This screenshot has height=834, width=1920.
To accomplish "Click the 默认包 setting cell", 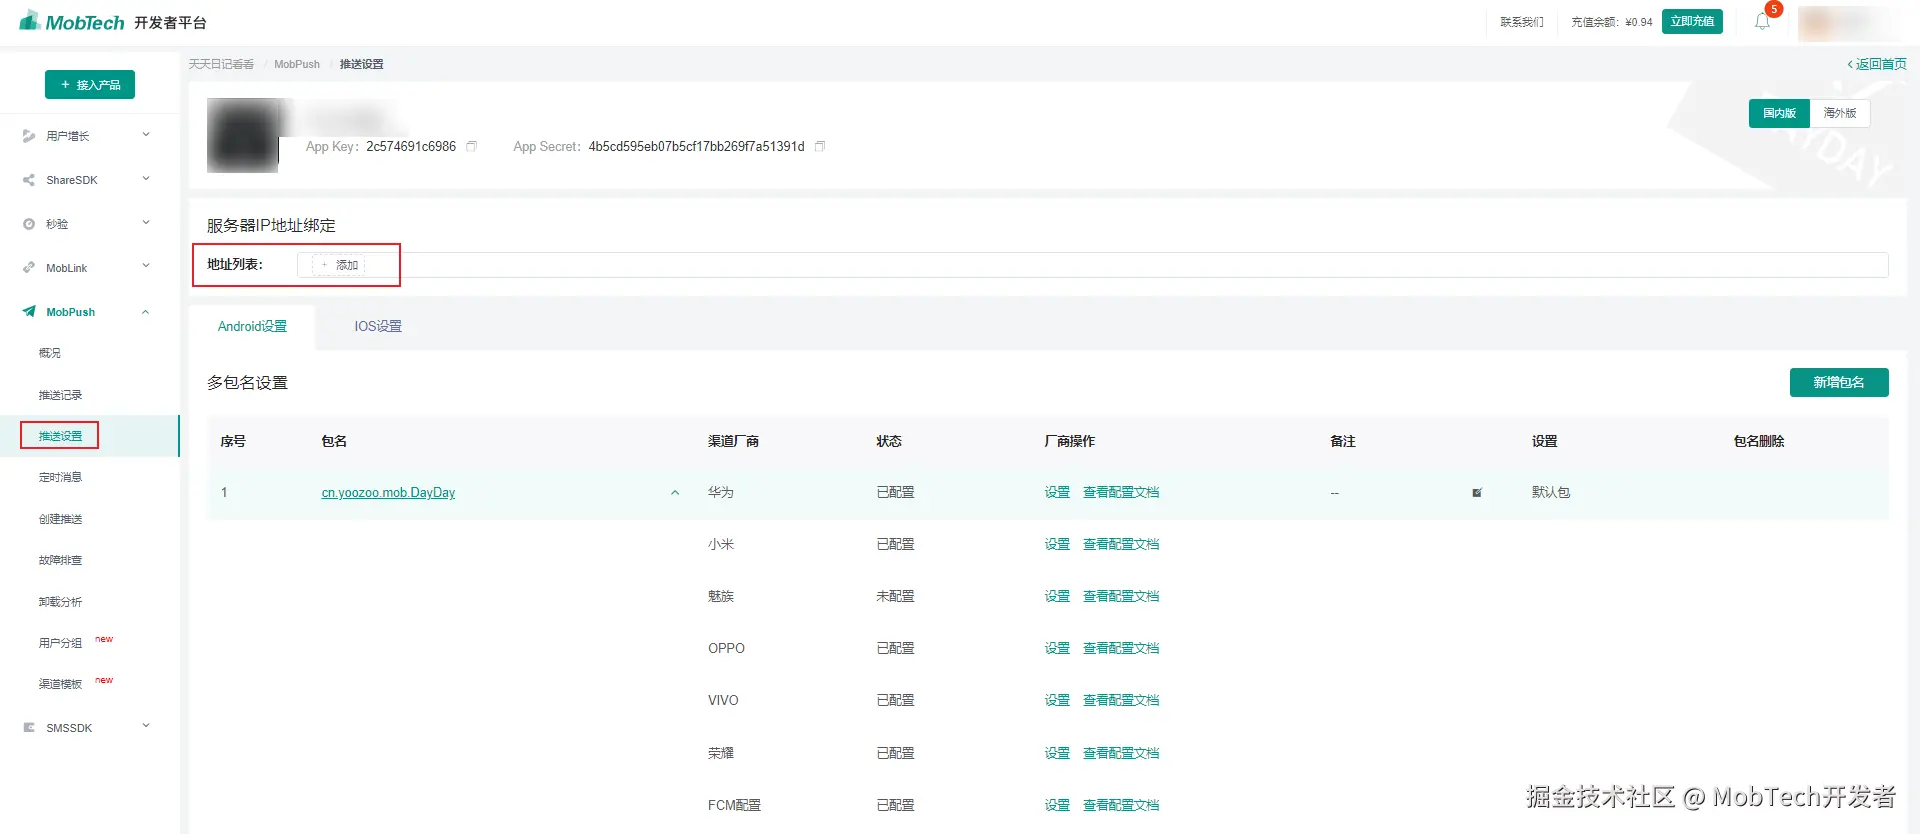I will [x=1551, y=492].
